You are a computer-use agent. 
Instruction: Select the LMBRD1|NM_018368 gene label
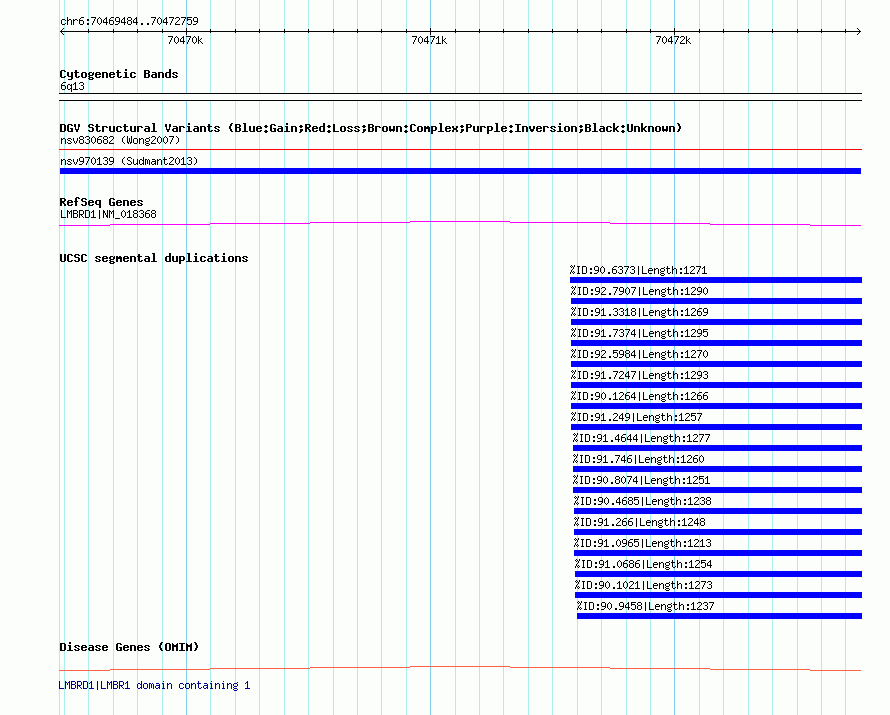click(x=108, y=214)
